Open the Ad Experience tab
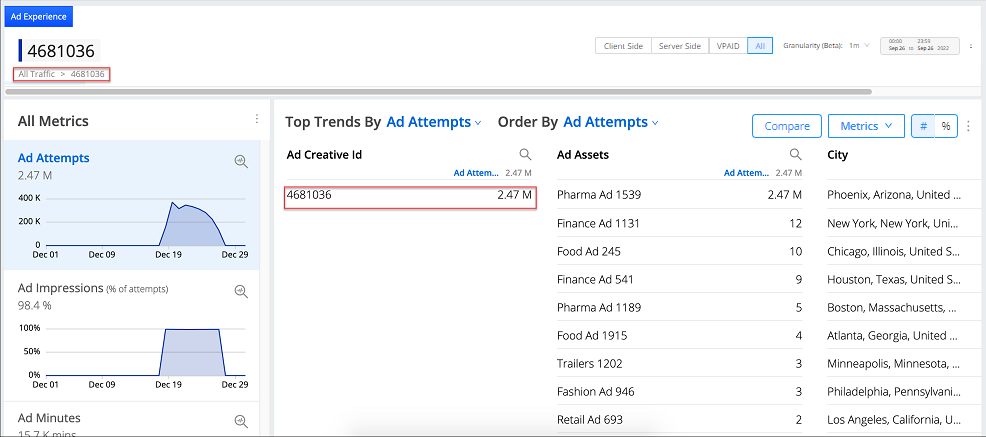 (x=40, y=16)
